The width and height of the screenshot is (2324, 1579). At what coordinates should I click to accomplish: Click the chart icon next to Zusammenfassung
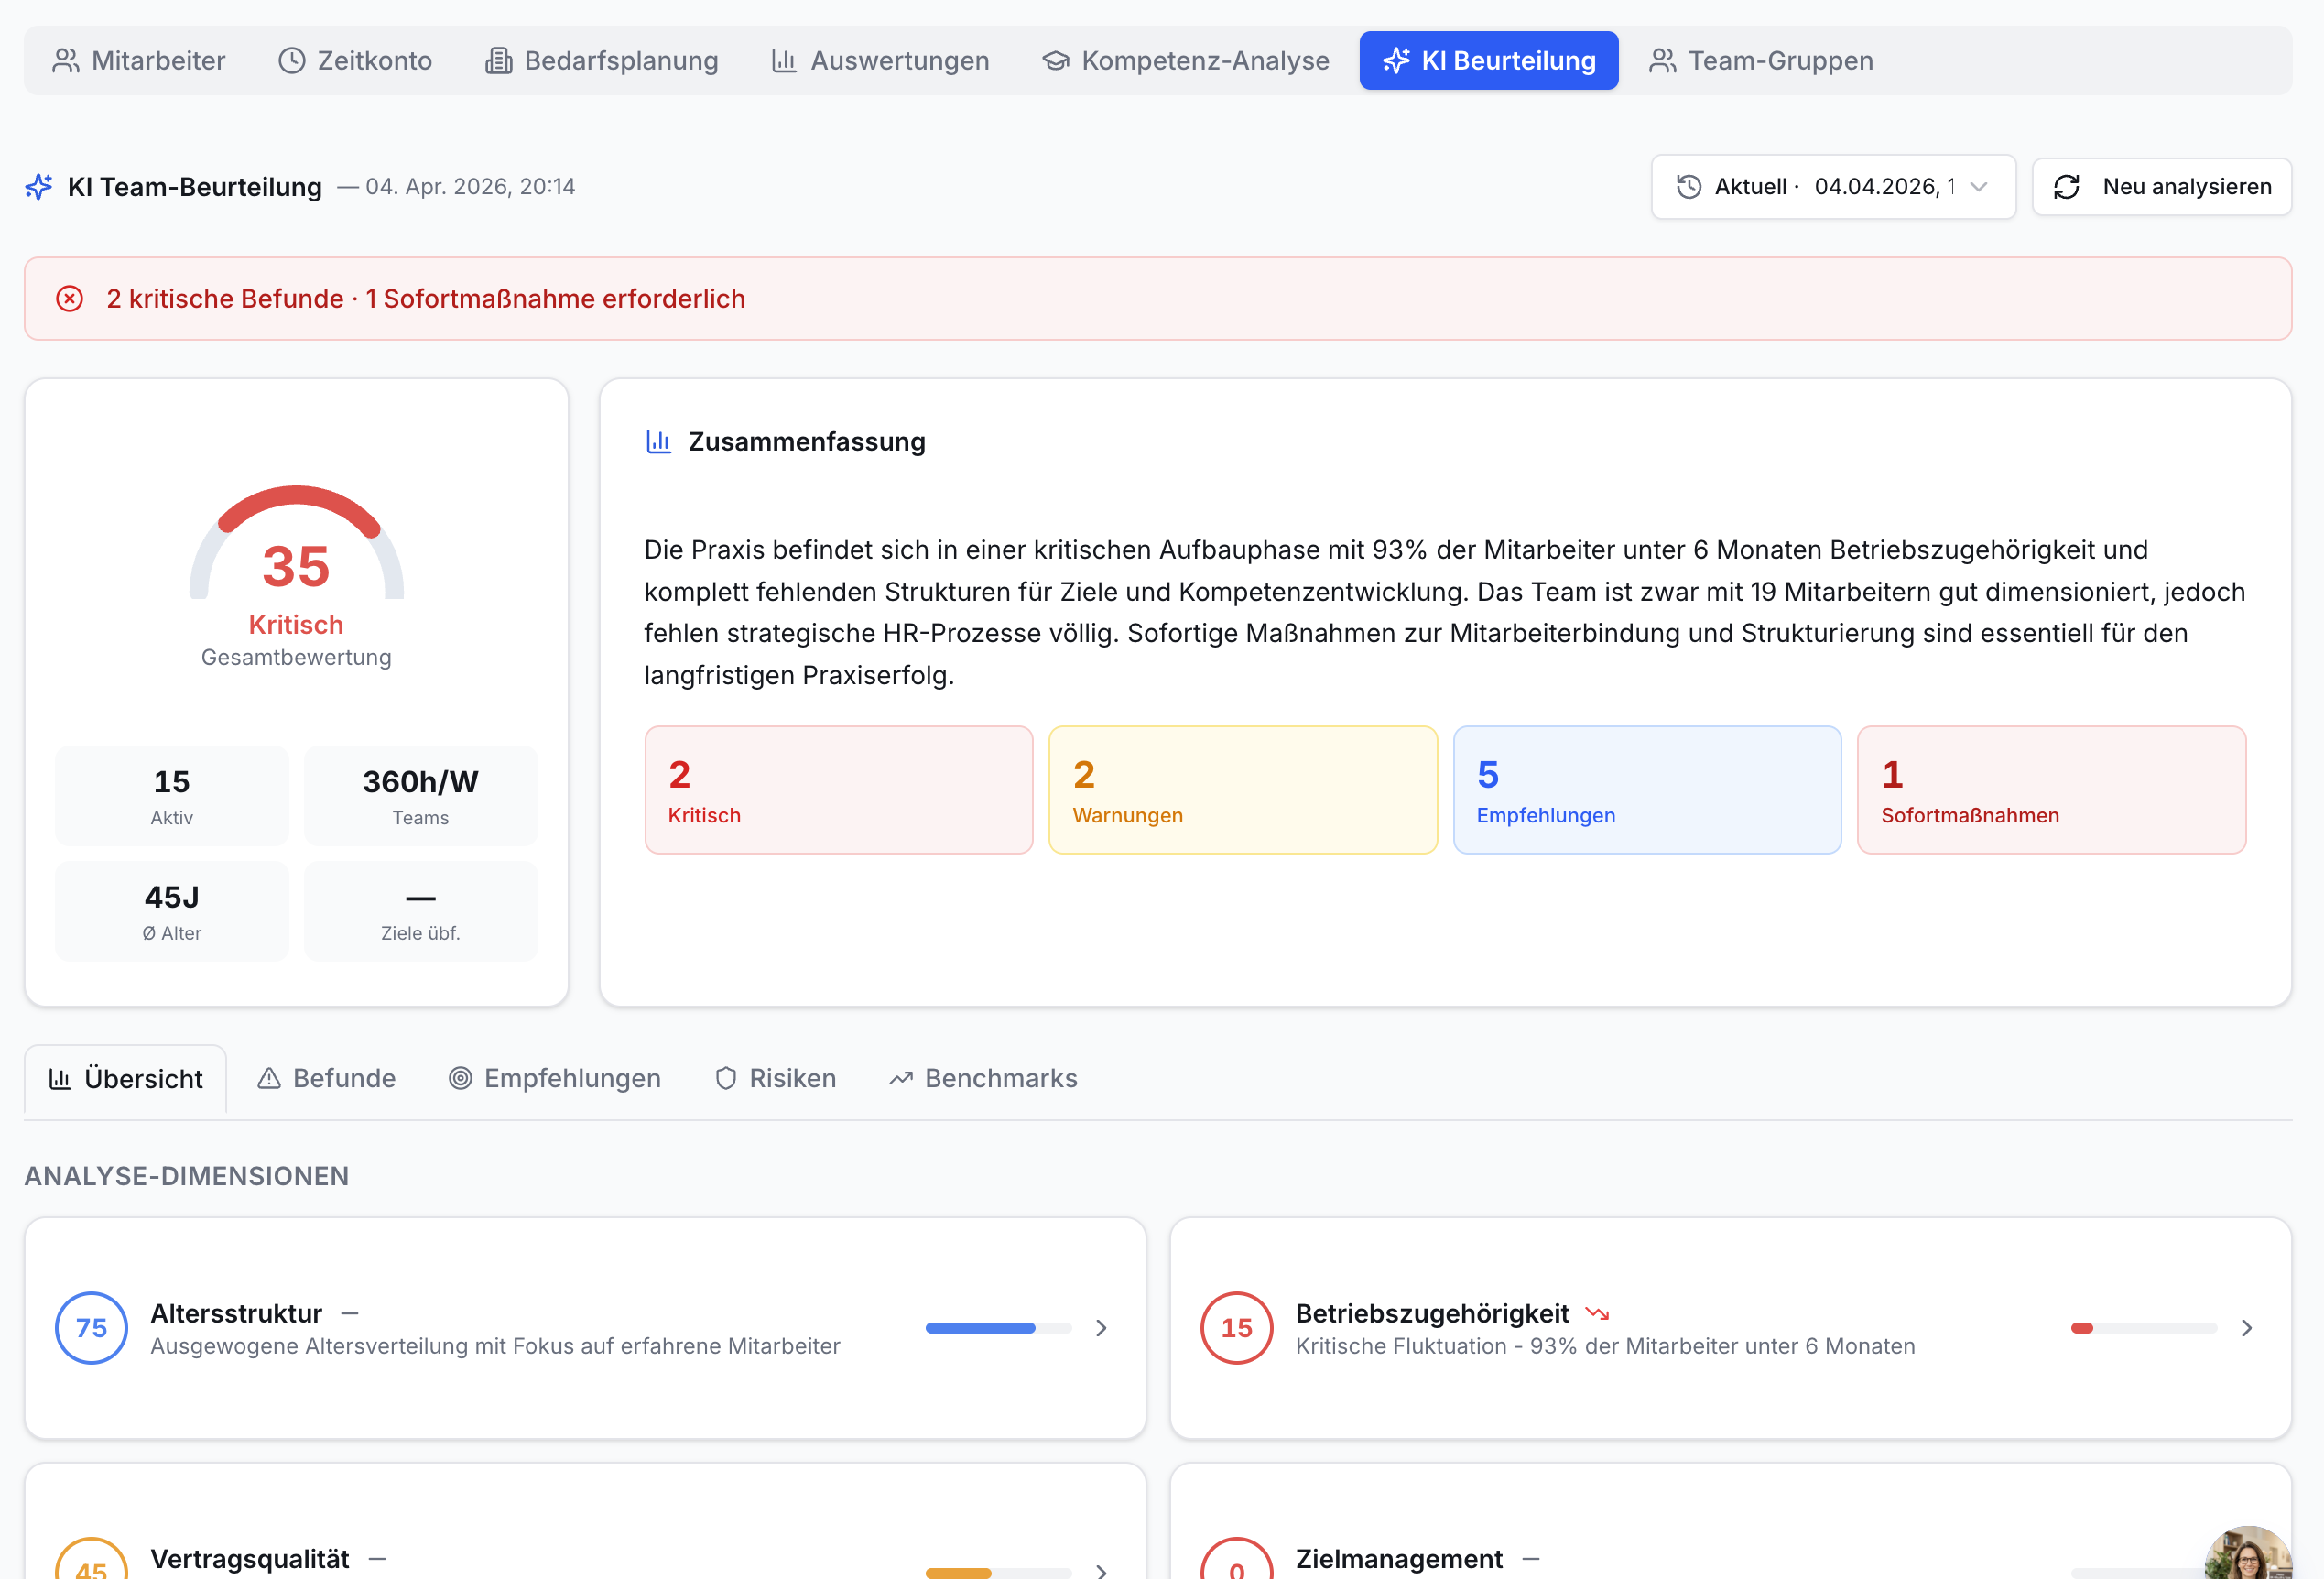[659, 441]
